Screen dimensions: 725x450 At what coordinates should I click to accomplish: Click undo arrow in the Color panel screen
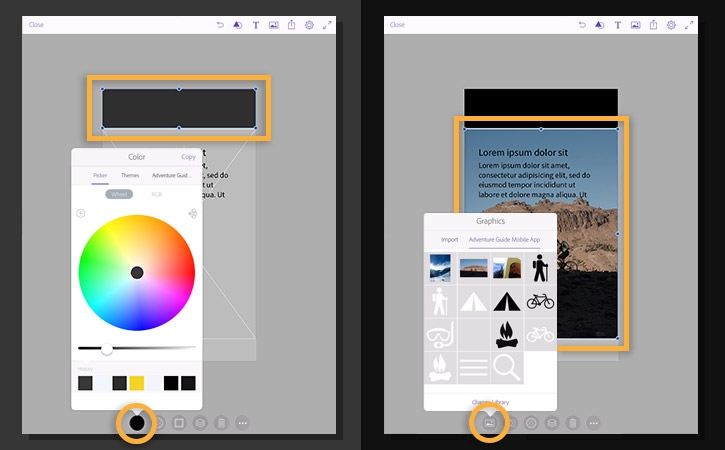[219, 24]
